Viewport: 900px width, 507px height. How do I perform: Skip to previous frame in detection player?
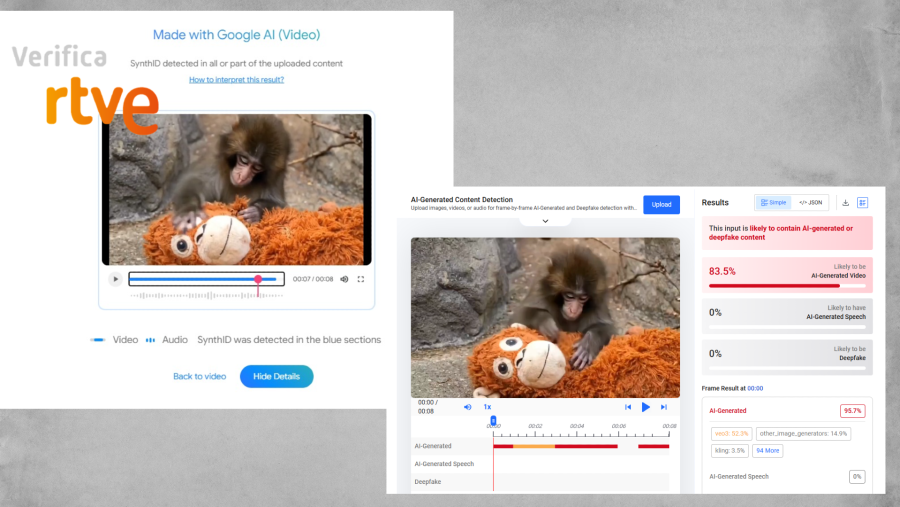[x=628, y=407]
